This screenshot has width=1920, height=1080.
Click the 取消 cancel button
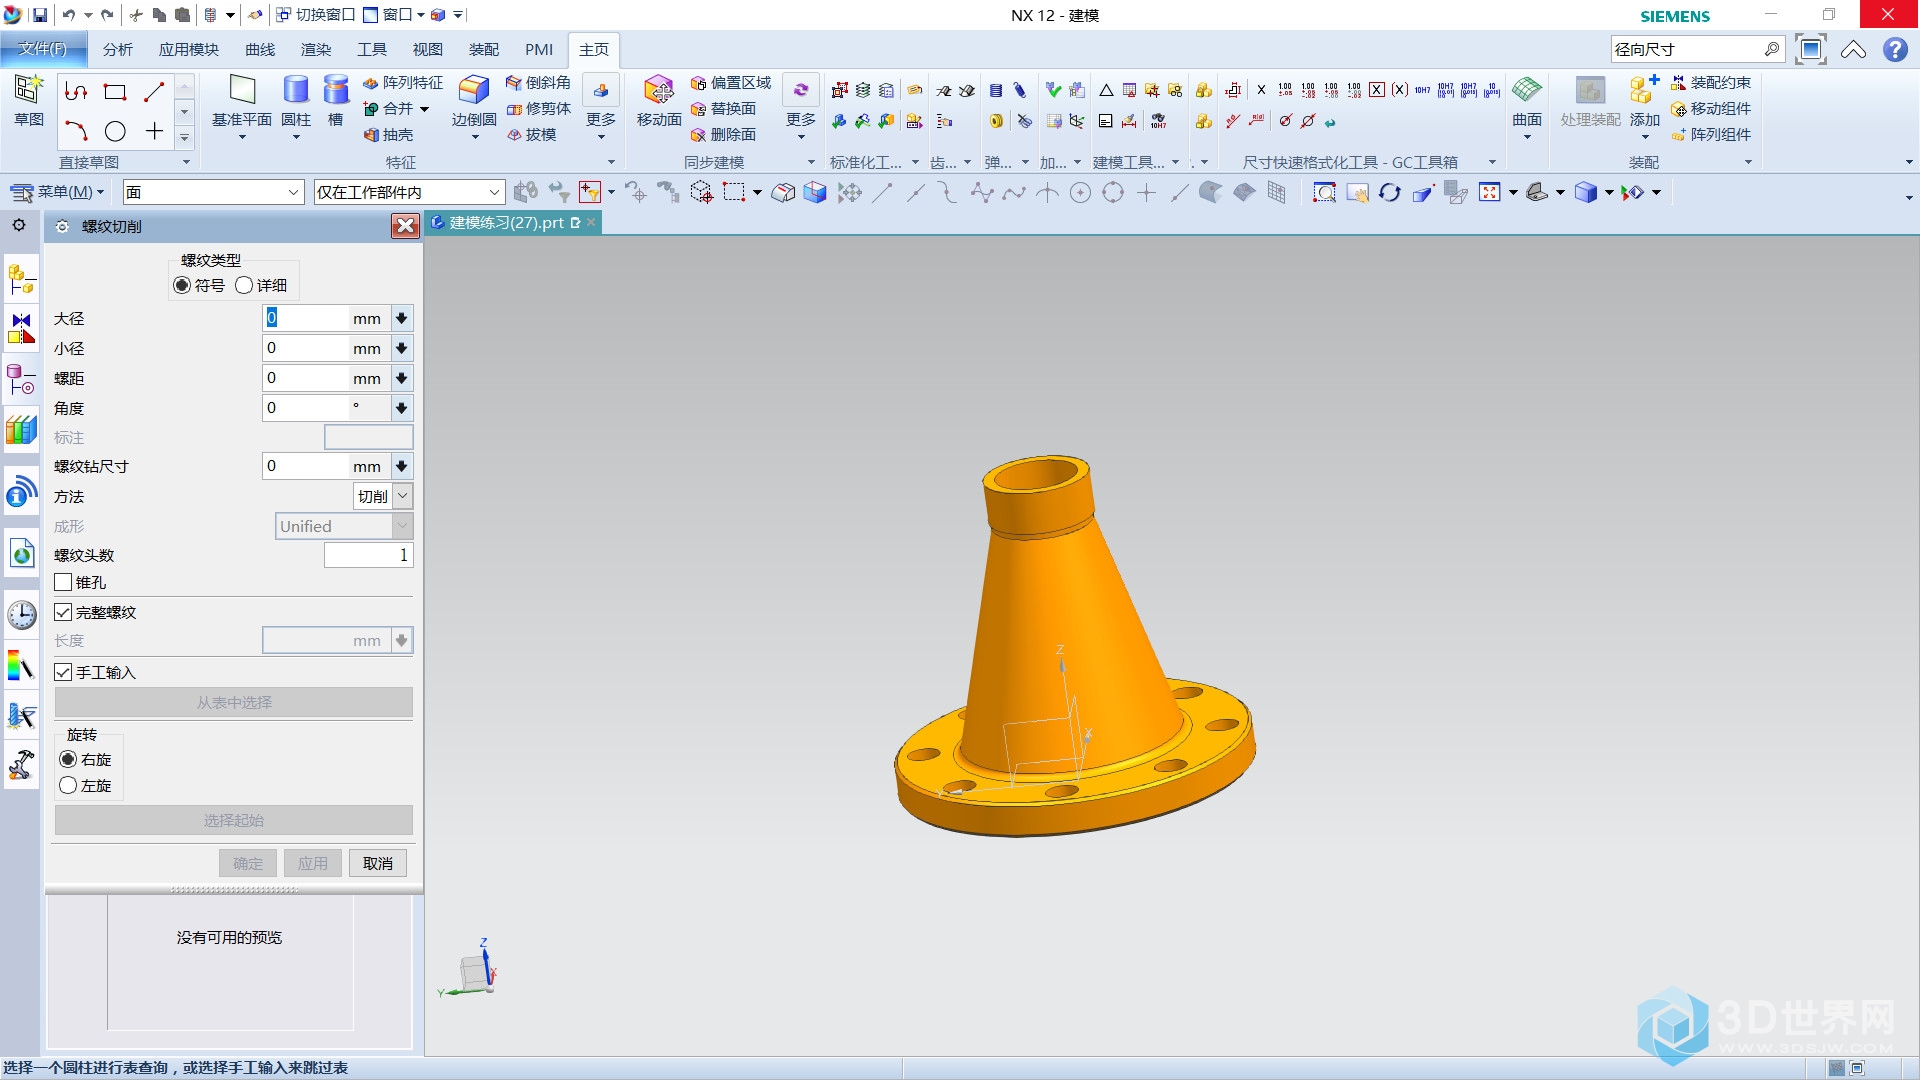378,863
